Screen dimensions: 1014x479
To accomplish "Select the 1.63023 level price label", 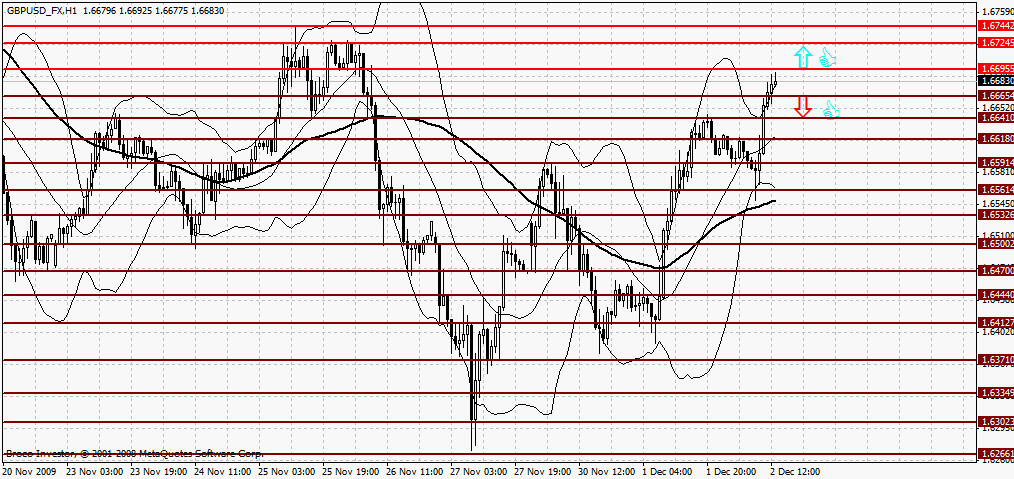I will coord(997,422).
